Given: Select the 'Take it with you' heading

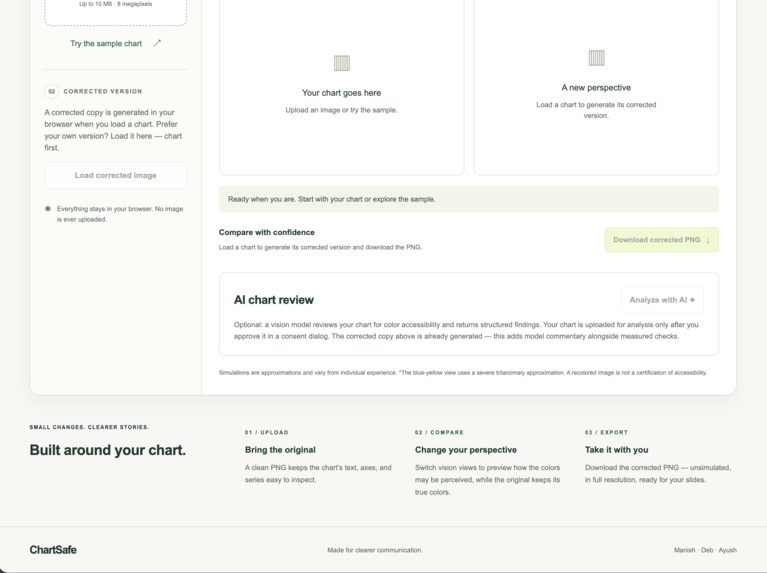Looking at the screenshot, I should [617, 450].
